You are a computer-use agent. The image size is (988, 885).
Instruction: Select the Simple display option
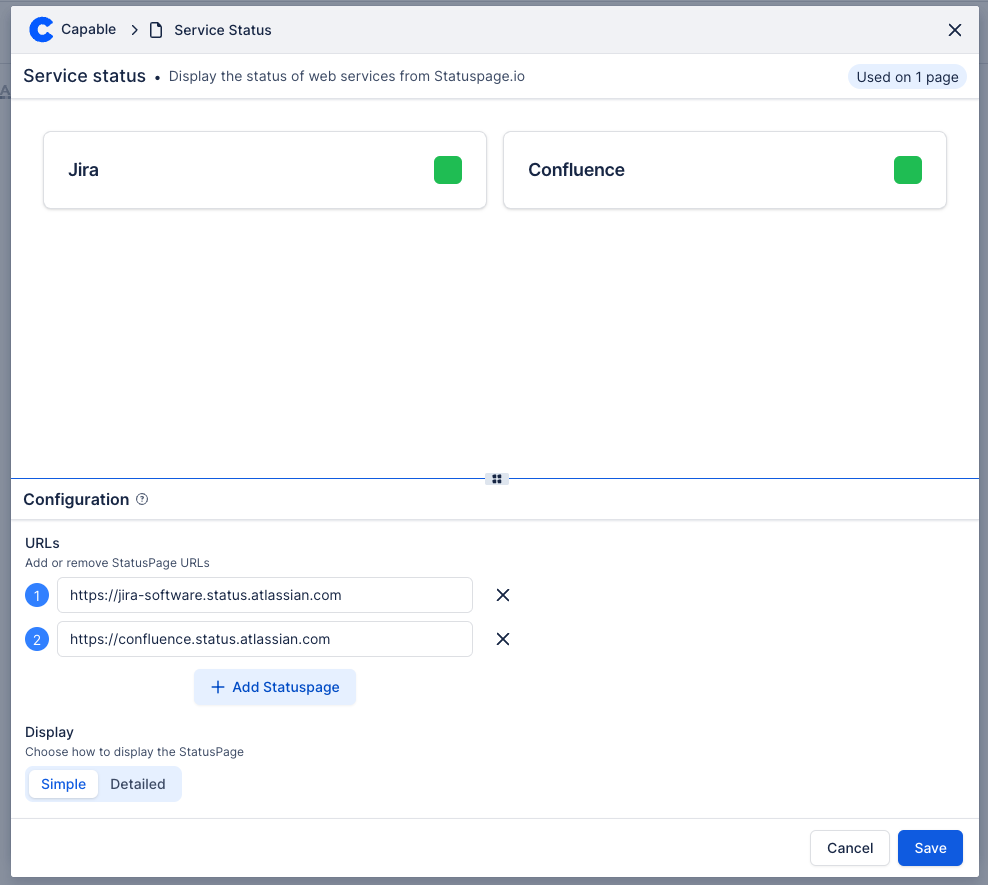tap(64, 784)
